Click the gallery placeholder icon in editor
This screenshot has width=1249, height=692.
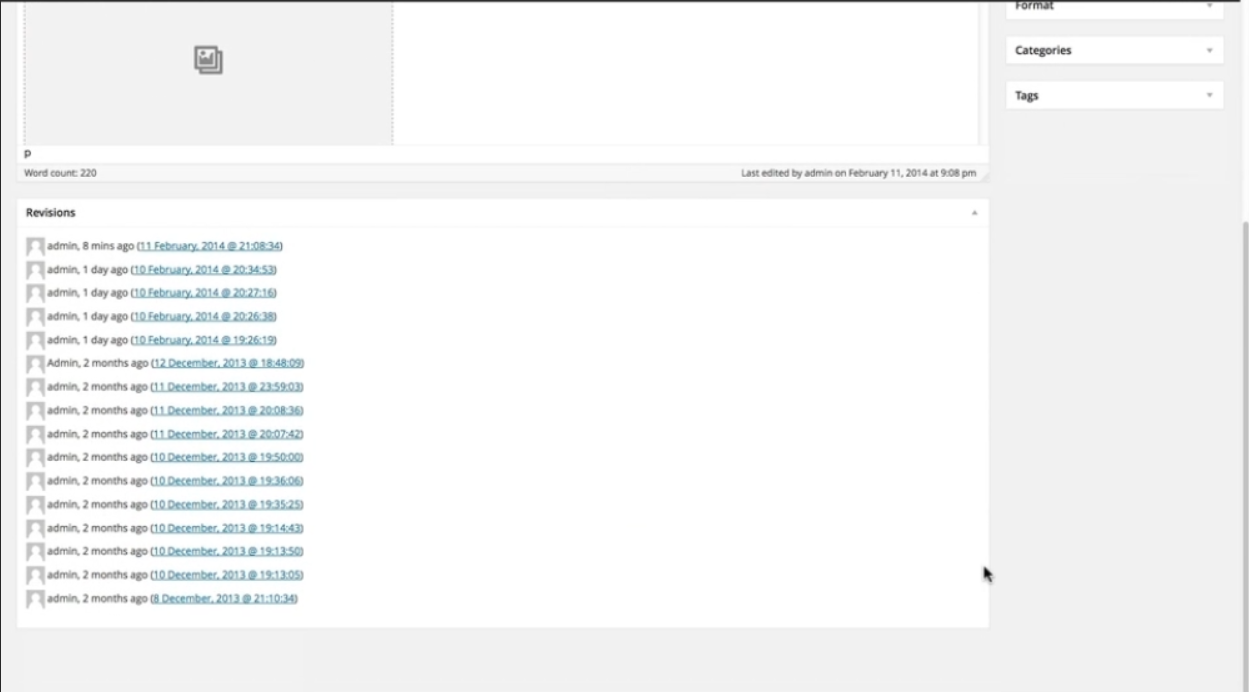(x=208, y=60)
